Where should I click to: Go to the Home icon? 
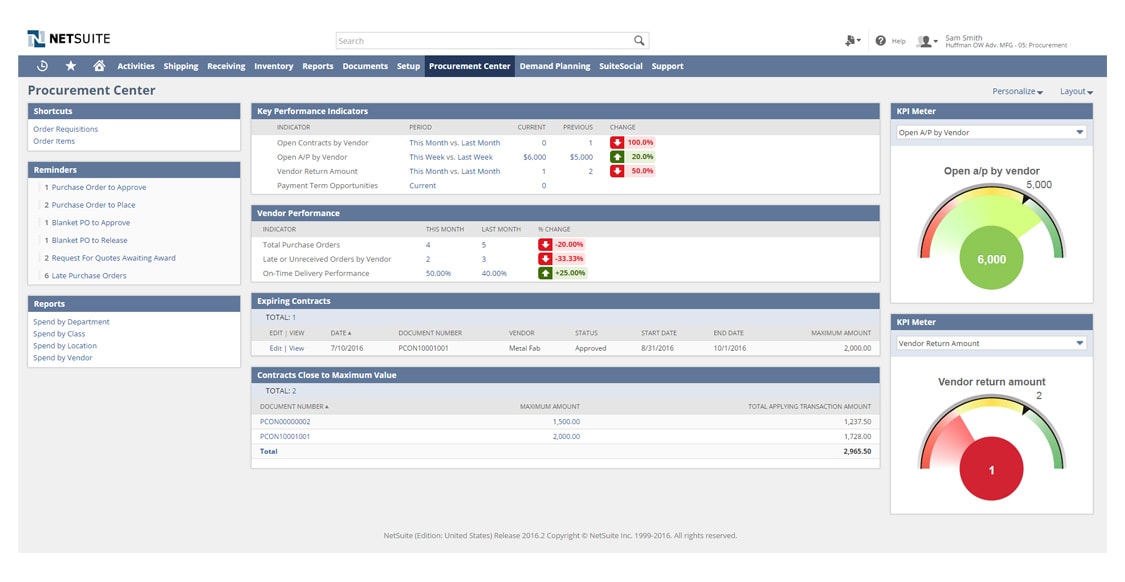(99, 66)
